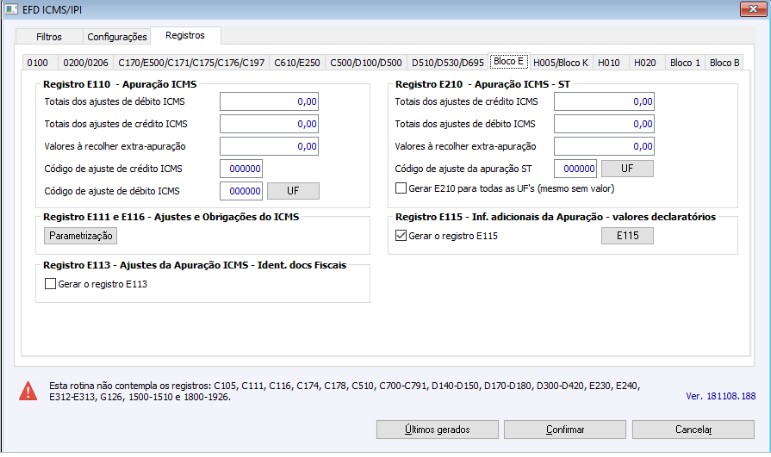The height and width of the screenshot is (457, 771).
Task: Switch to the Bloco 1 tab
Action: point(685,62)
